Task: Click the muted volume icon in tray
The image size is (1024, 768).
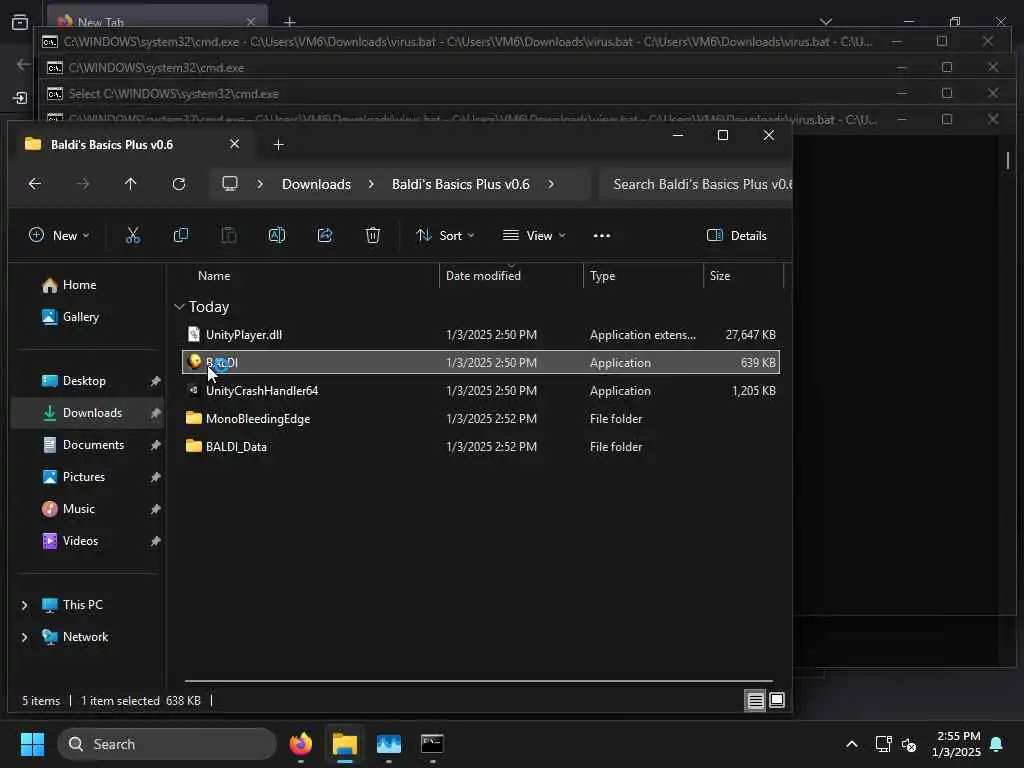Action: (x=909, y=744)
